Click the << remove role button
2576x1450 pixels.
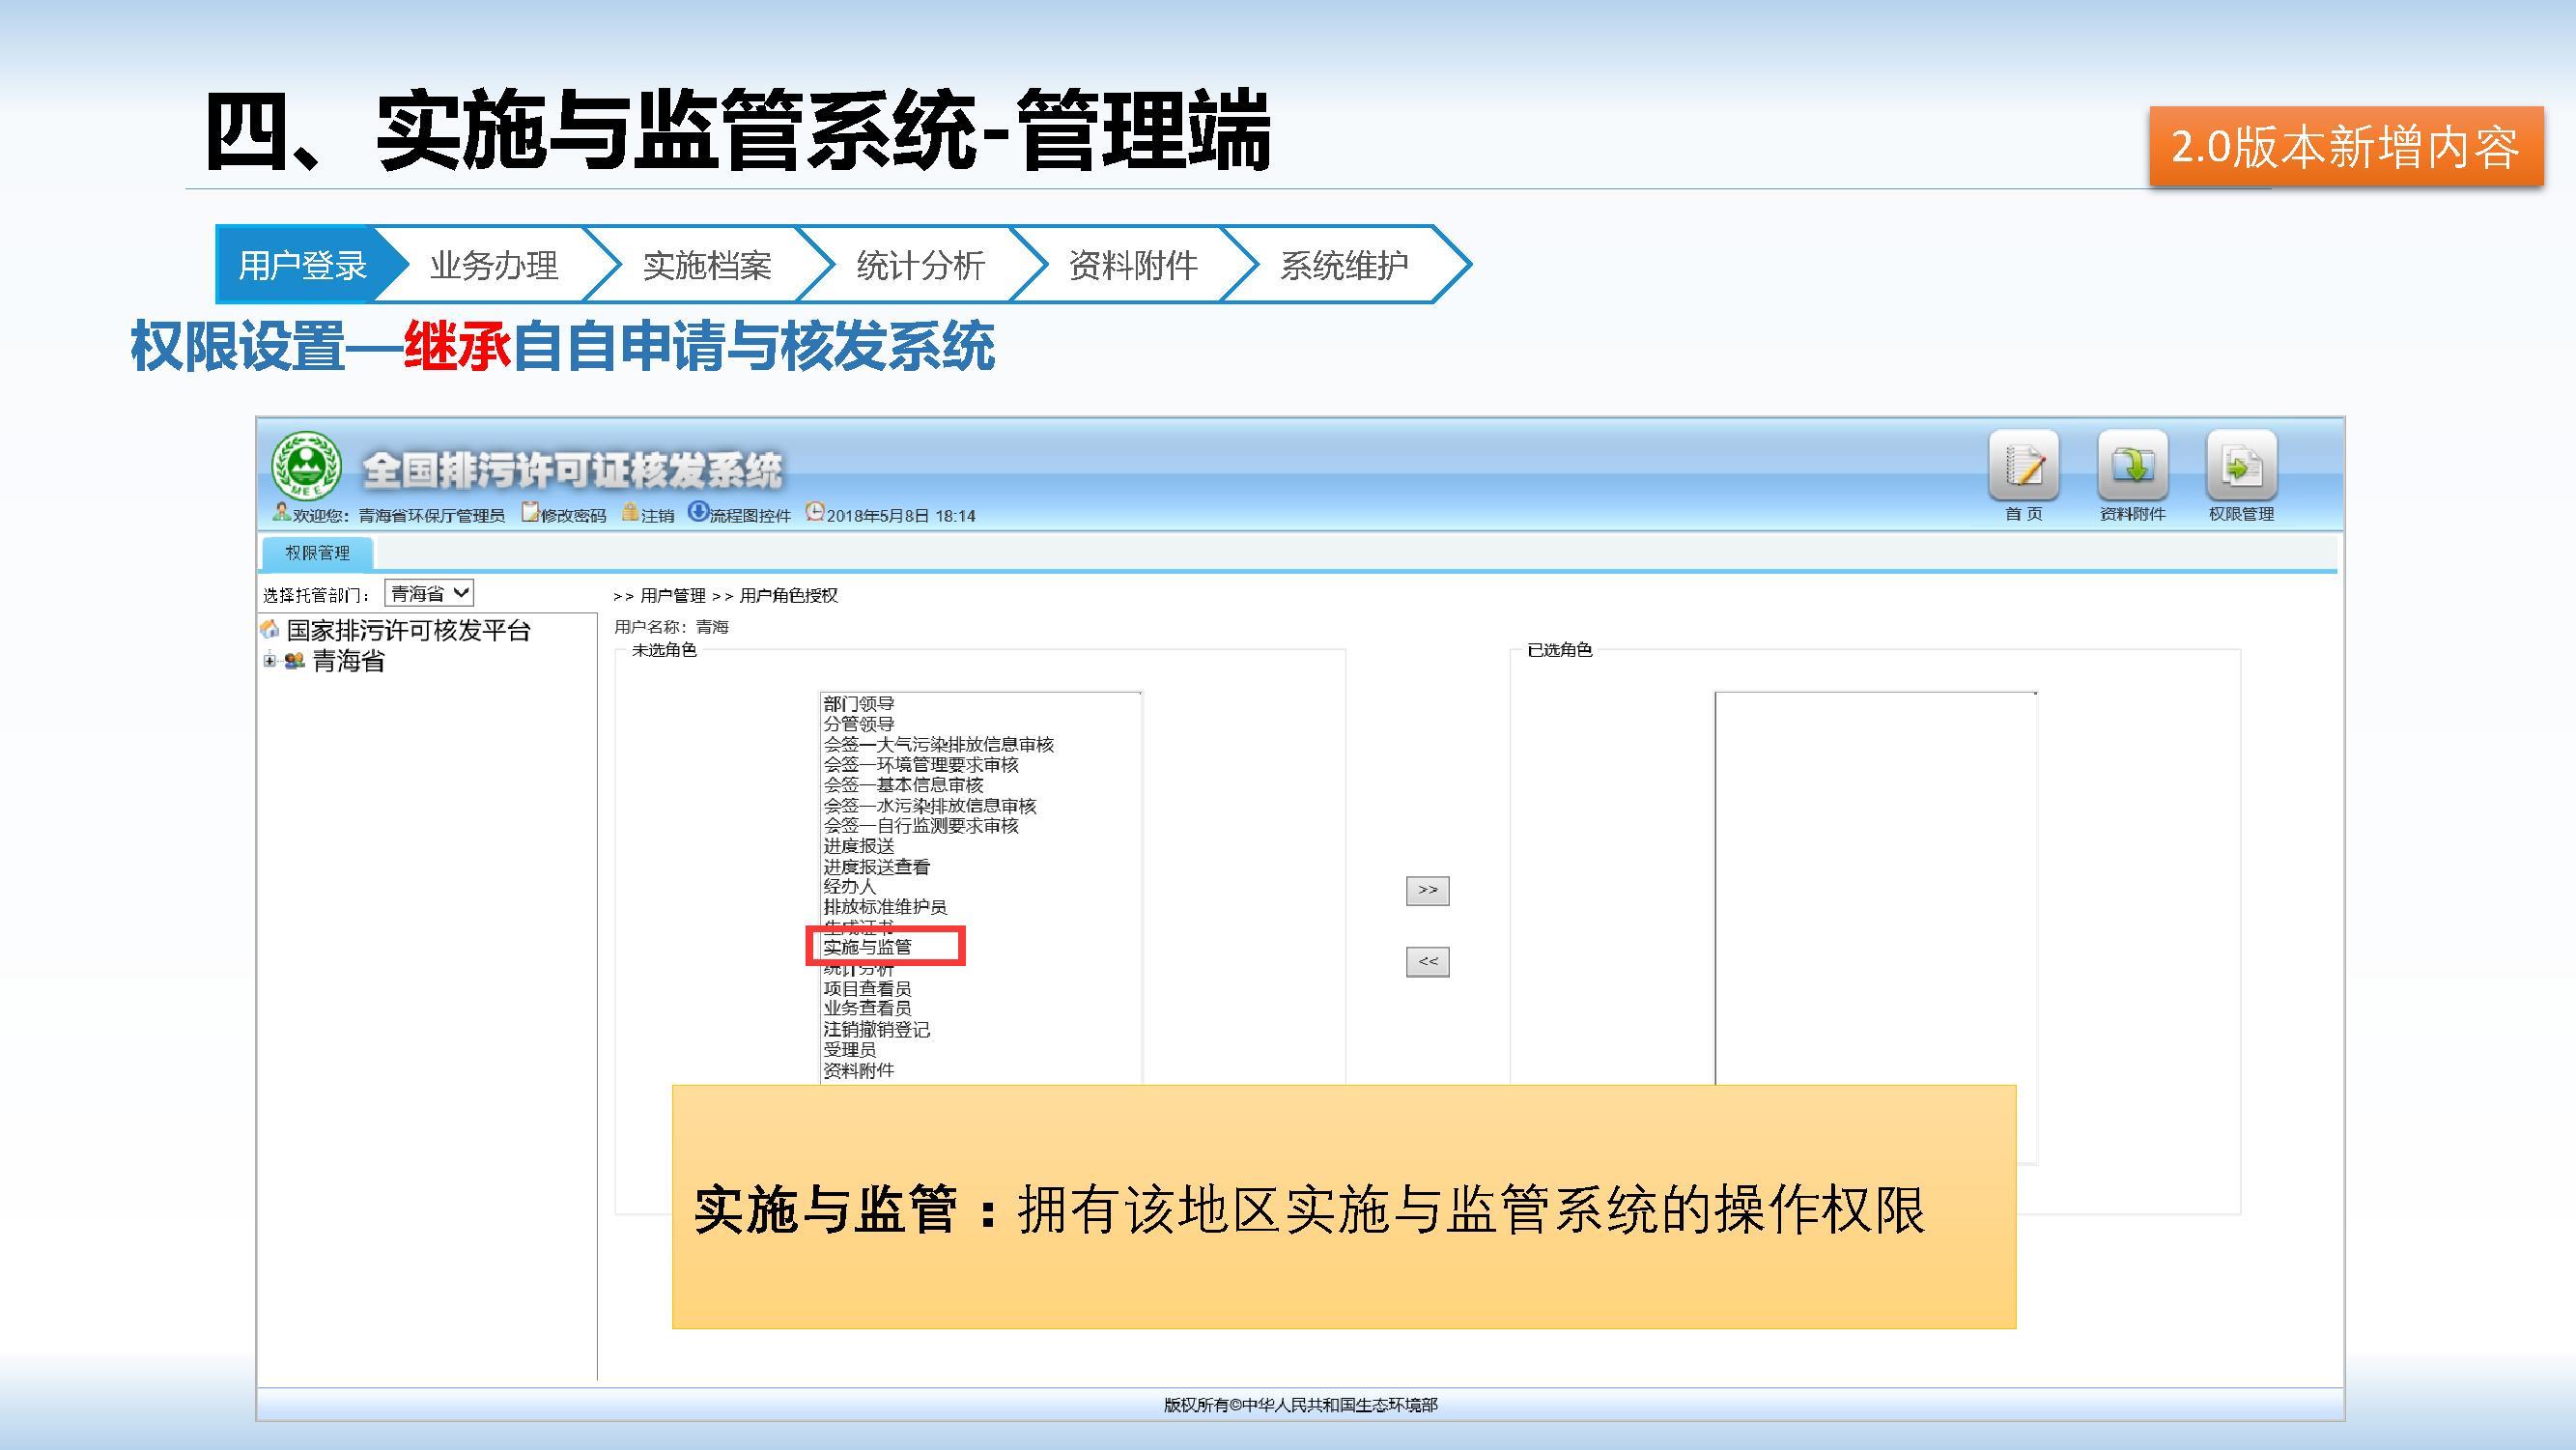(1427, 962)
